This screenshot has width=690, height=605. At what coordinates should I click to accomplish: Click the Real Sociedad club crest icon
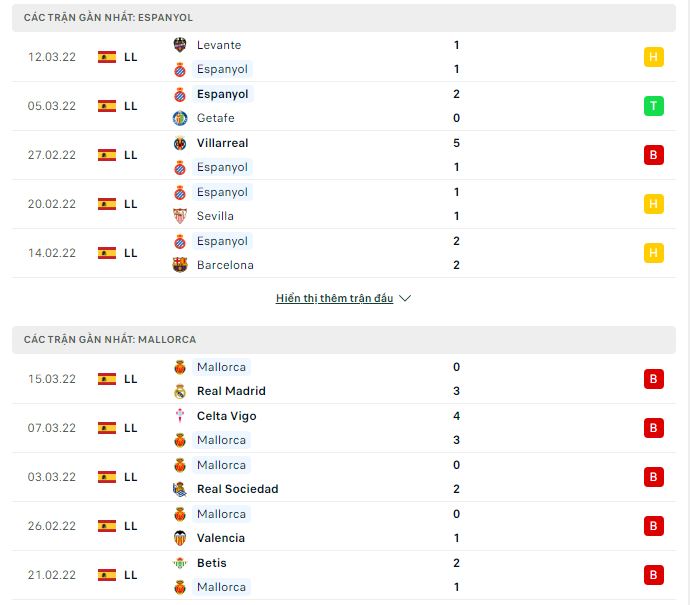pyautogui.click(x=180, y=489)
